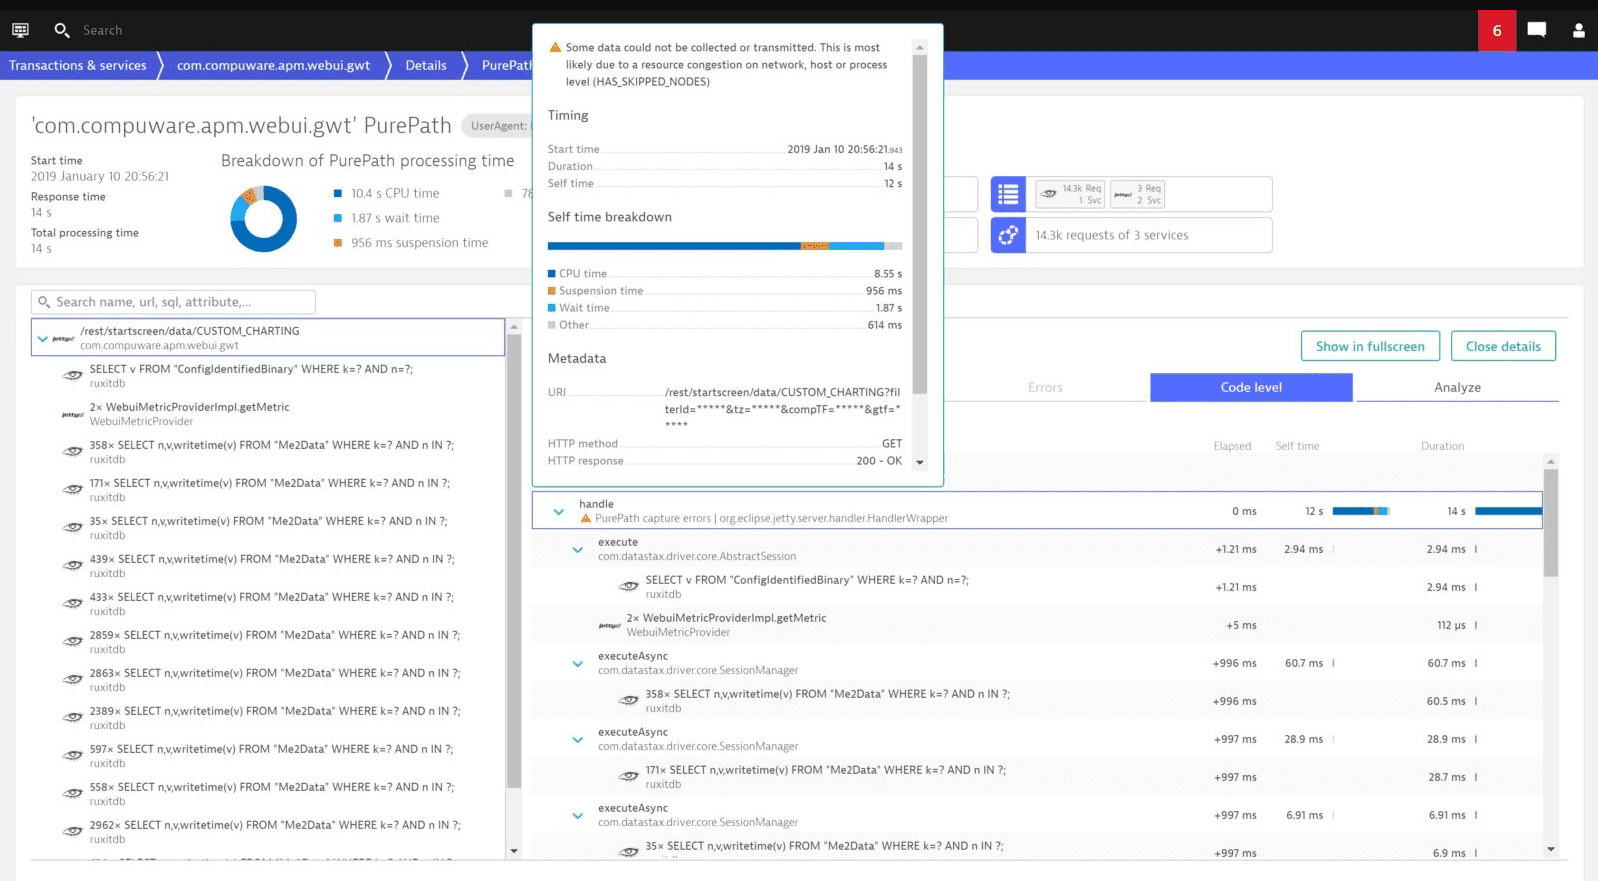Click the Jetty icon beside WebuiMetricProviderImpl in left list

coord(73,414)
